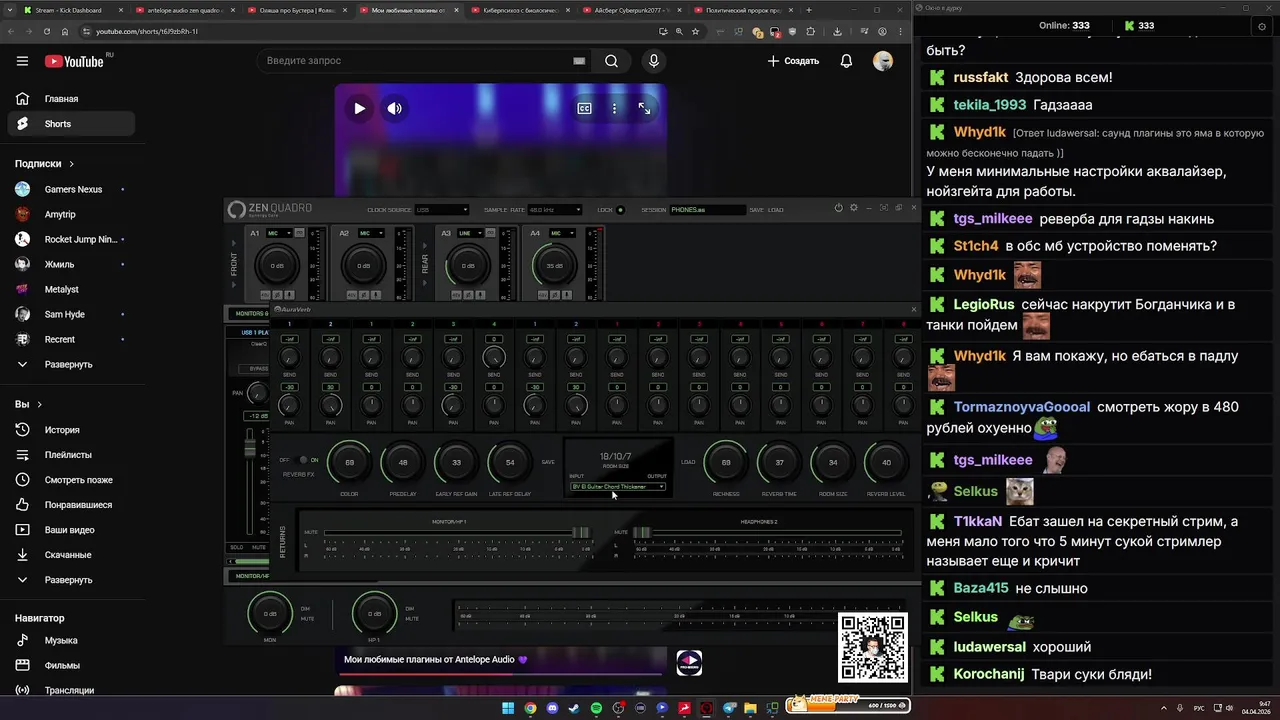This screenshot has width=1280, height=720.
Task: Click reverb SAVE preset button
Action: click(x=548, y=462)
